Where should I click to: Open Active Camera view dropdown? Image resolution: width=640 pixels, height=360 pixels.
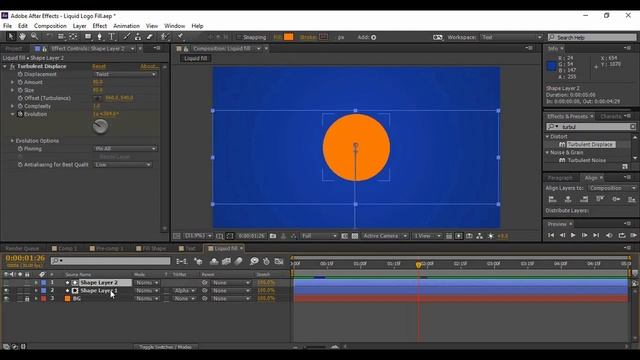coord(385,236)
